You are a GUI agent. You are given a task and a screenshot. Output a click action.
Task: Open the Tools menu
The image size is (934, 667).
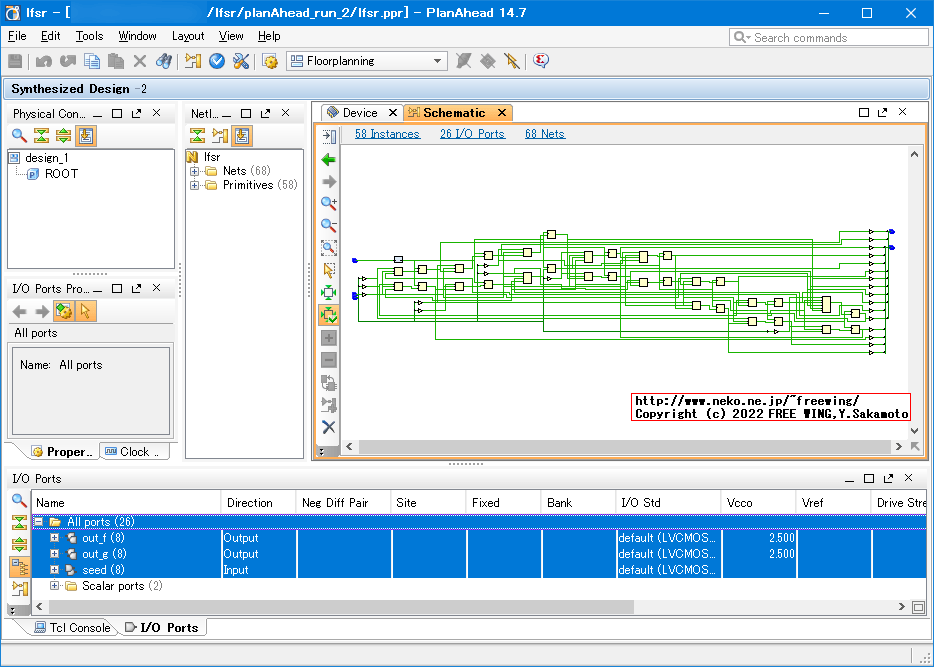[x=89, y=36]
